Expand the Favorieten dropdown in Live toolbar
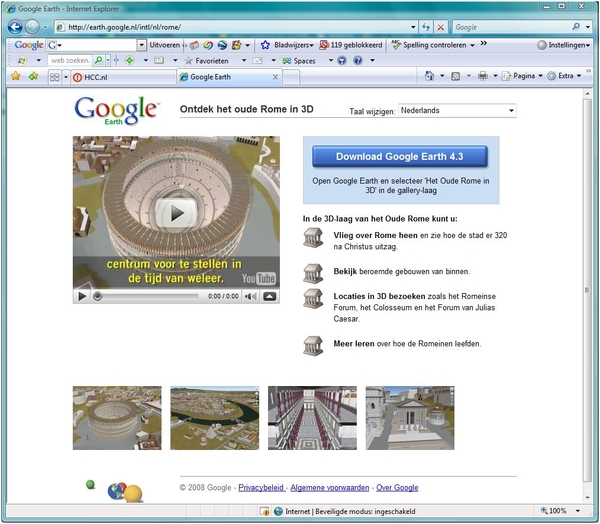Image resolution: width=600 pixels, height=524 pixels. (x=243, y=60)
